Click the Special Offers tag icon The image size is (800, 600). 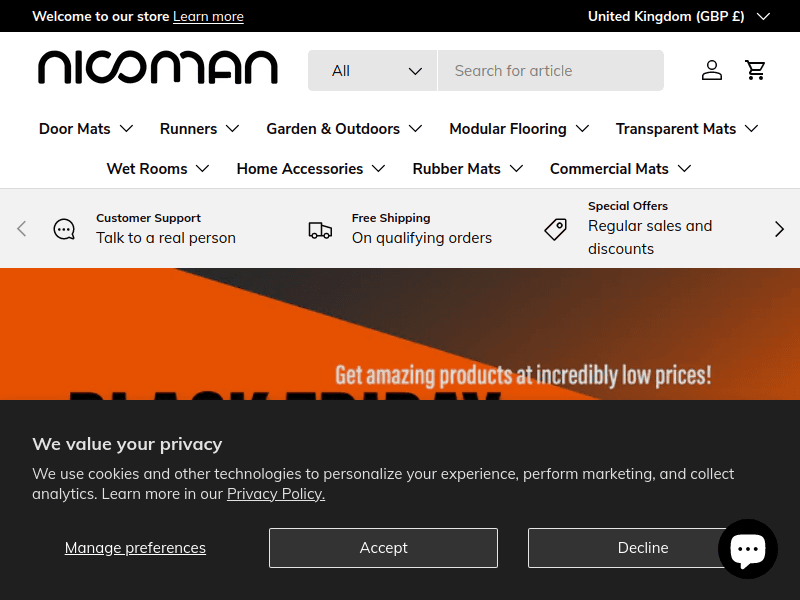point(556,228)
